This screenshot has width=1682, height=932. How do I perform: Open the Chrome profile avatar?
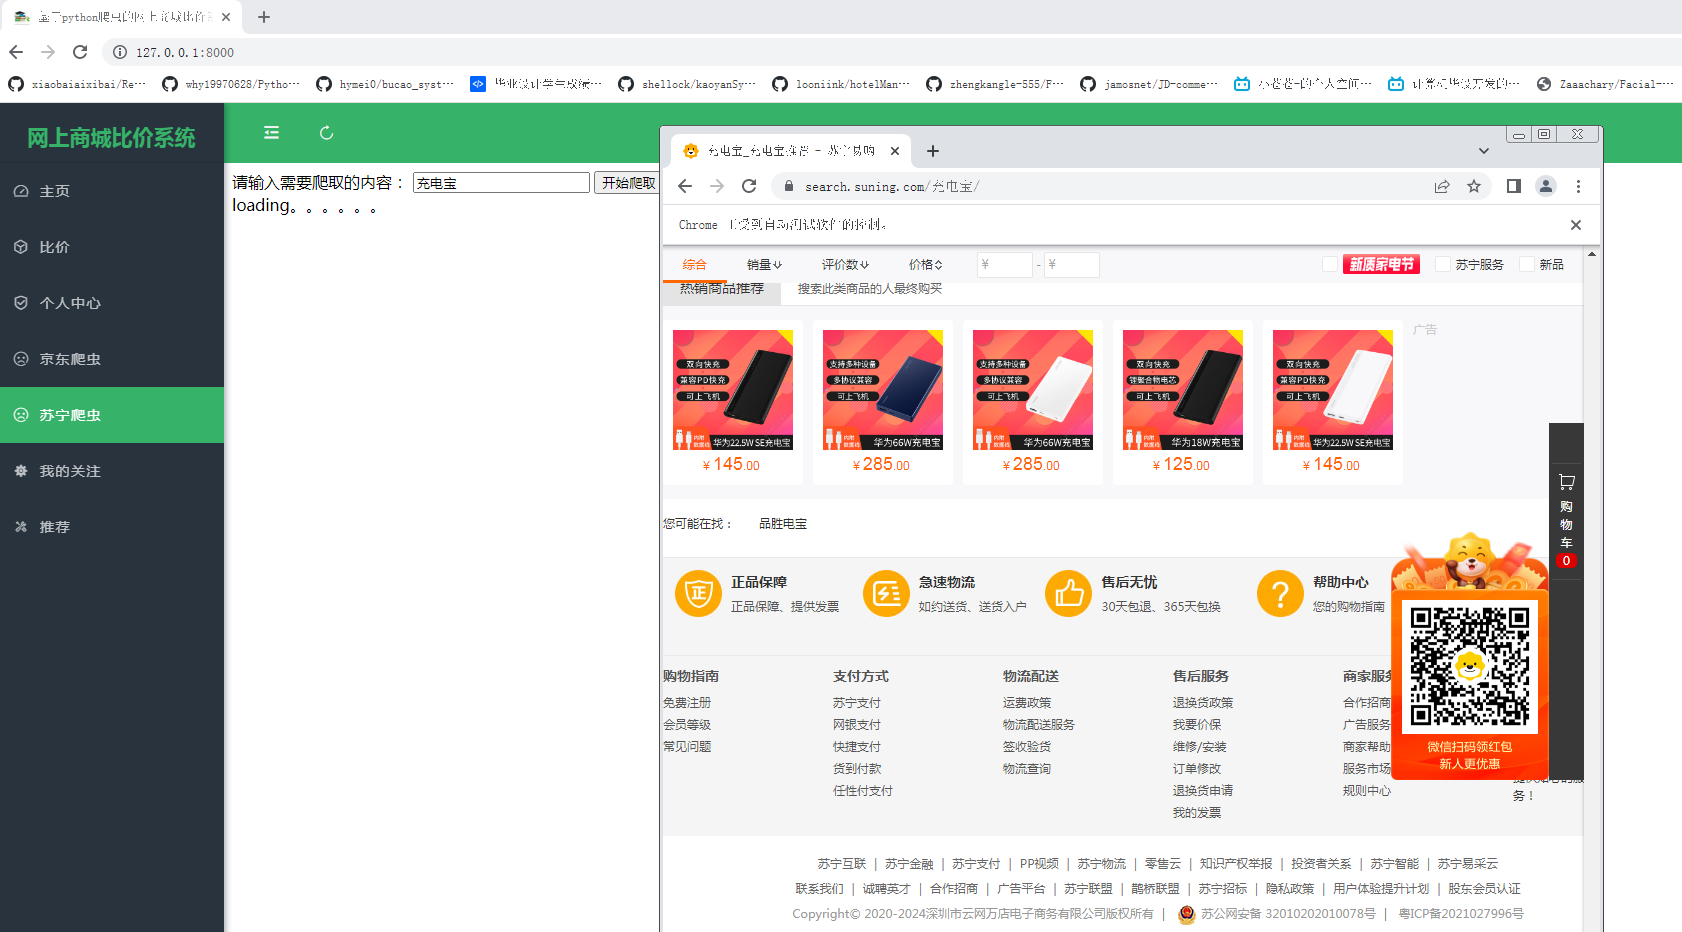click(1546, 186)
